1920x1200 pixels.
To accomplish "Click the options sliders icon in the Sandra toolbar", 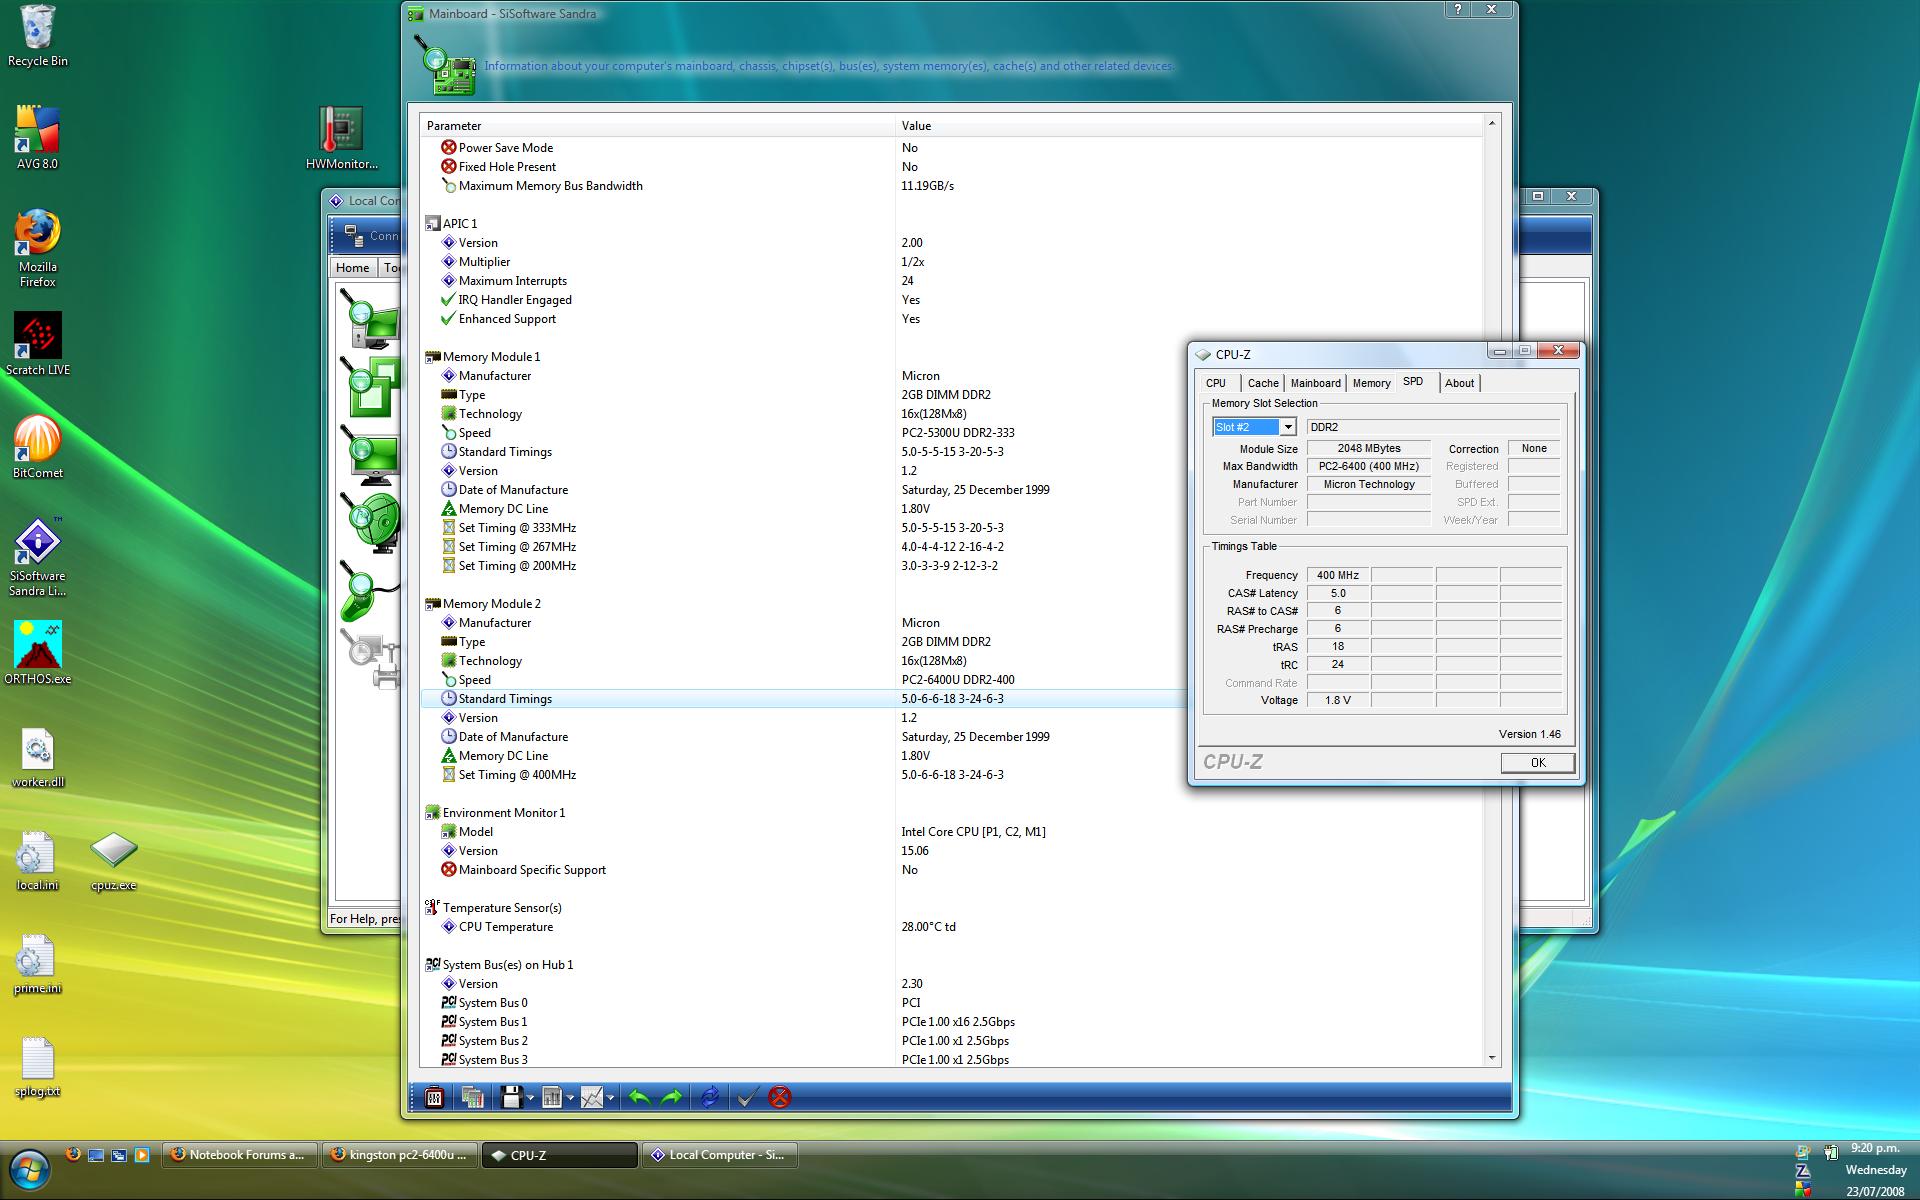I will [434, 1097].
